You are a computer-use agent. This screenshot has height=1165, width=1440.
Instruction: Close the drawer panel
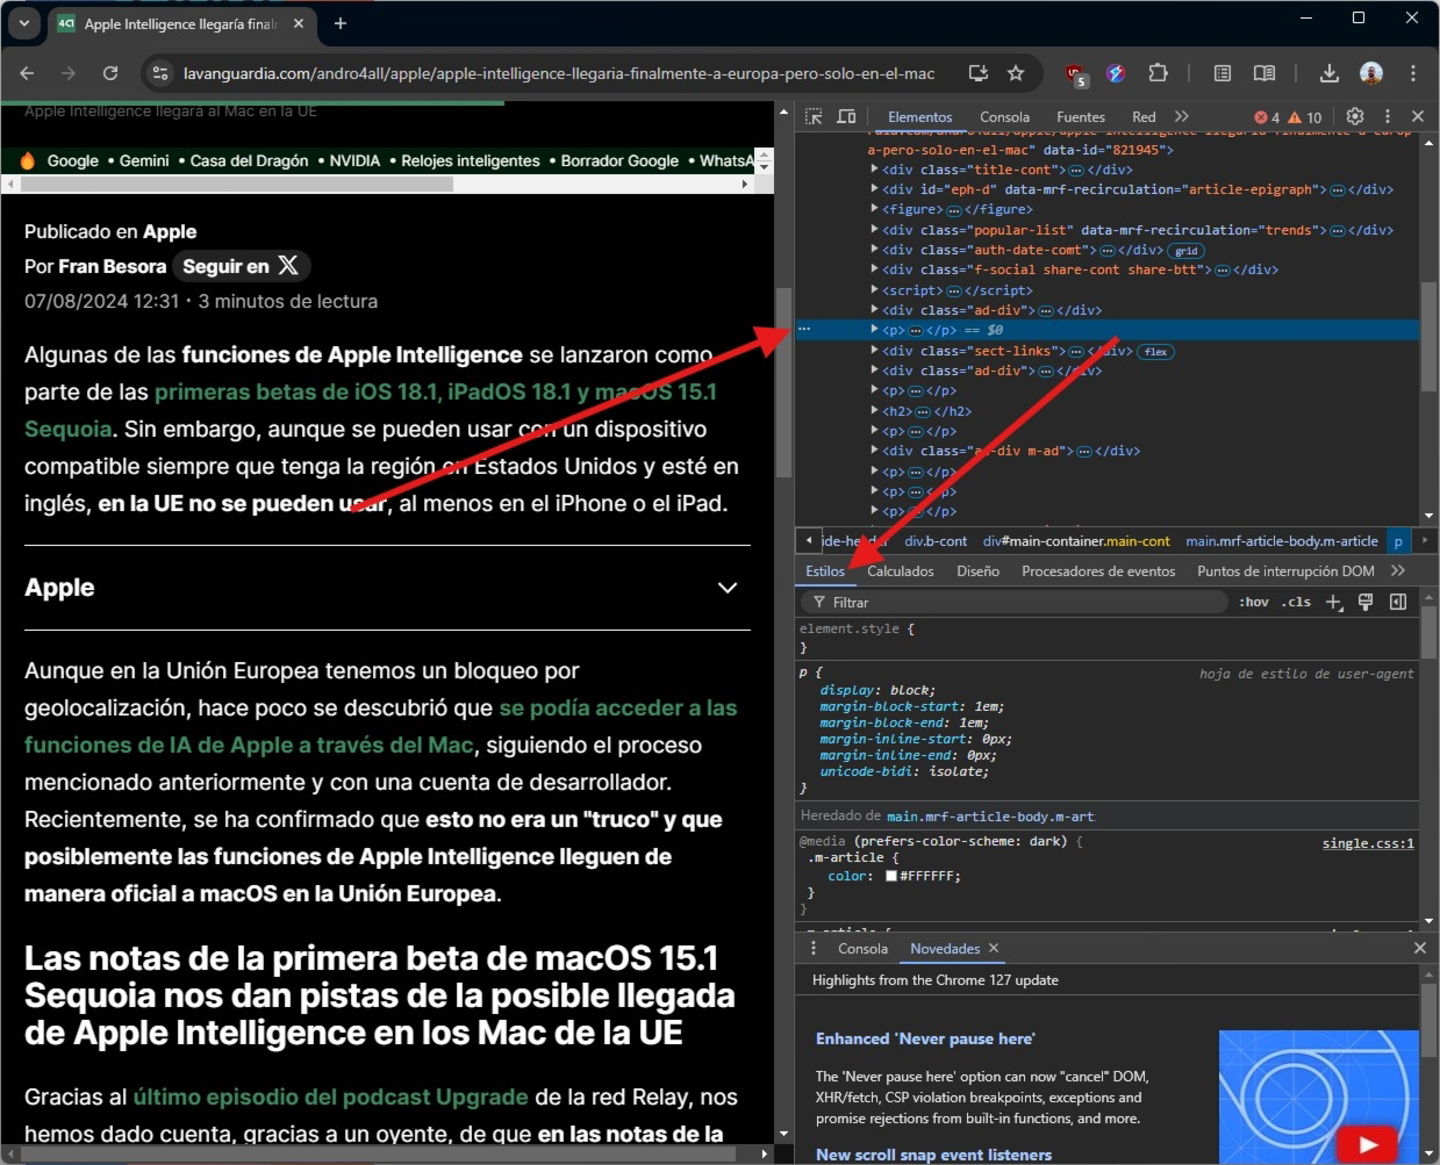click(x=1420, y=948)
